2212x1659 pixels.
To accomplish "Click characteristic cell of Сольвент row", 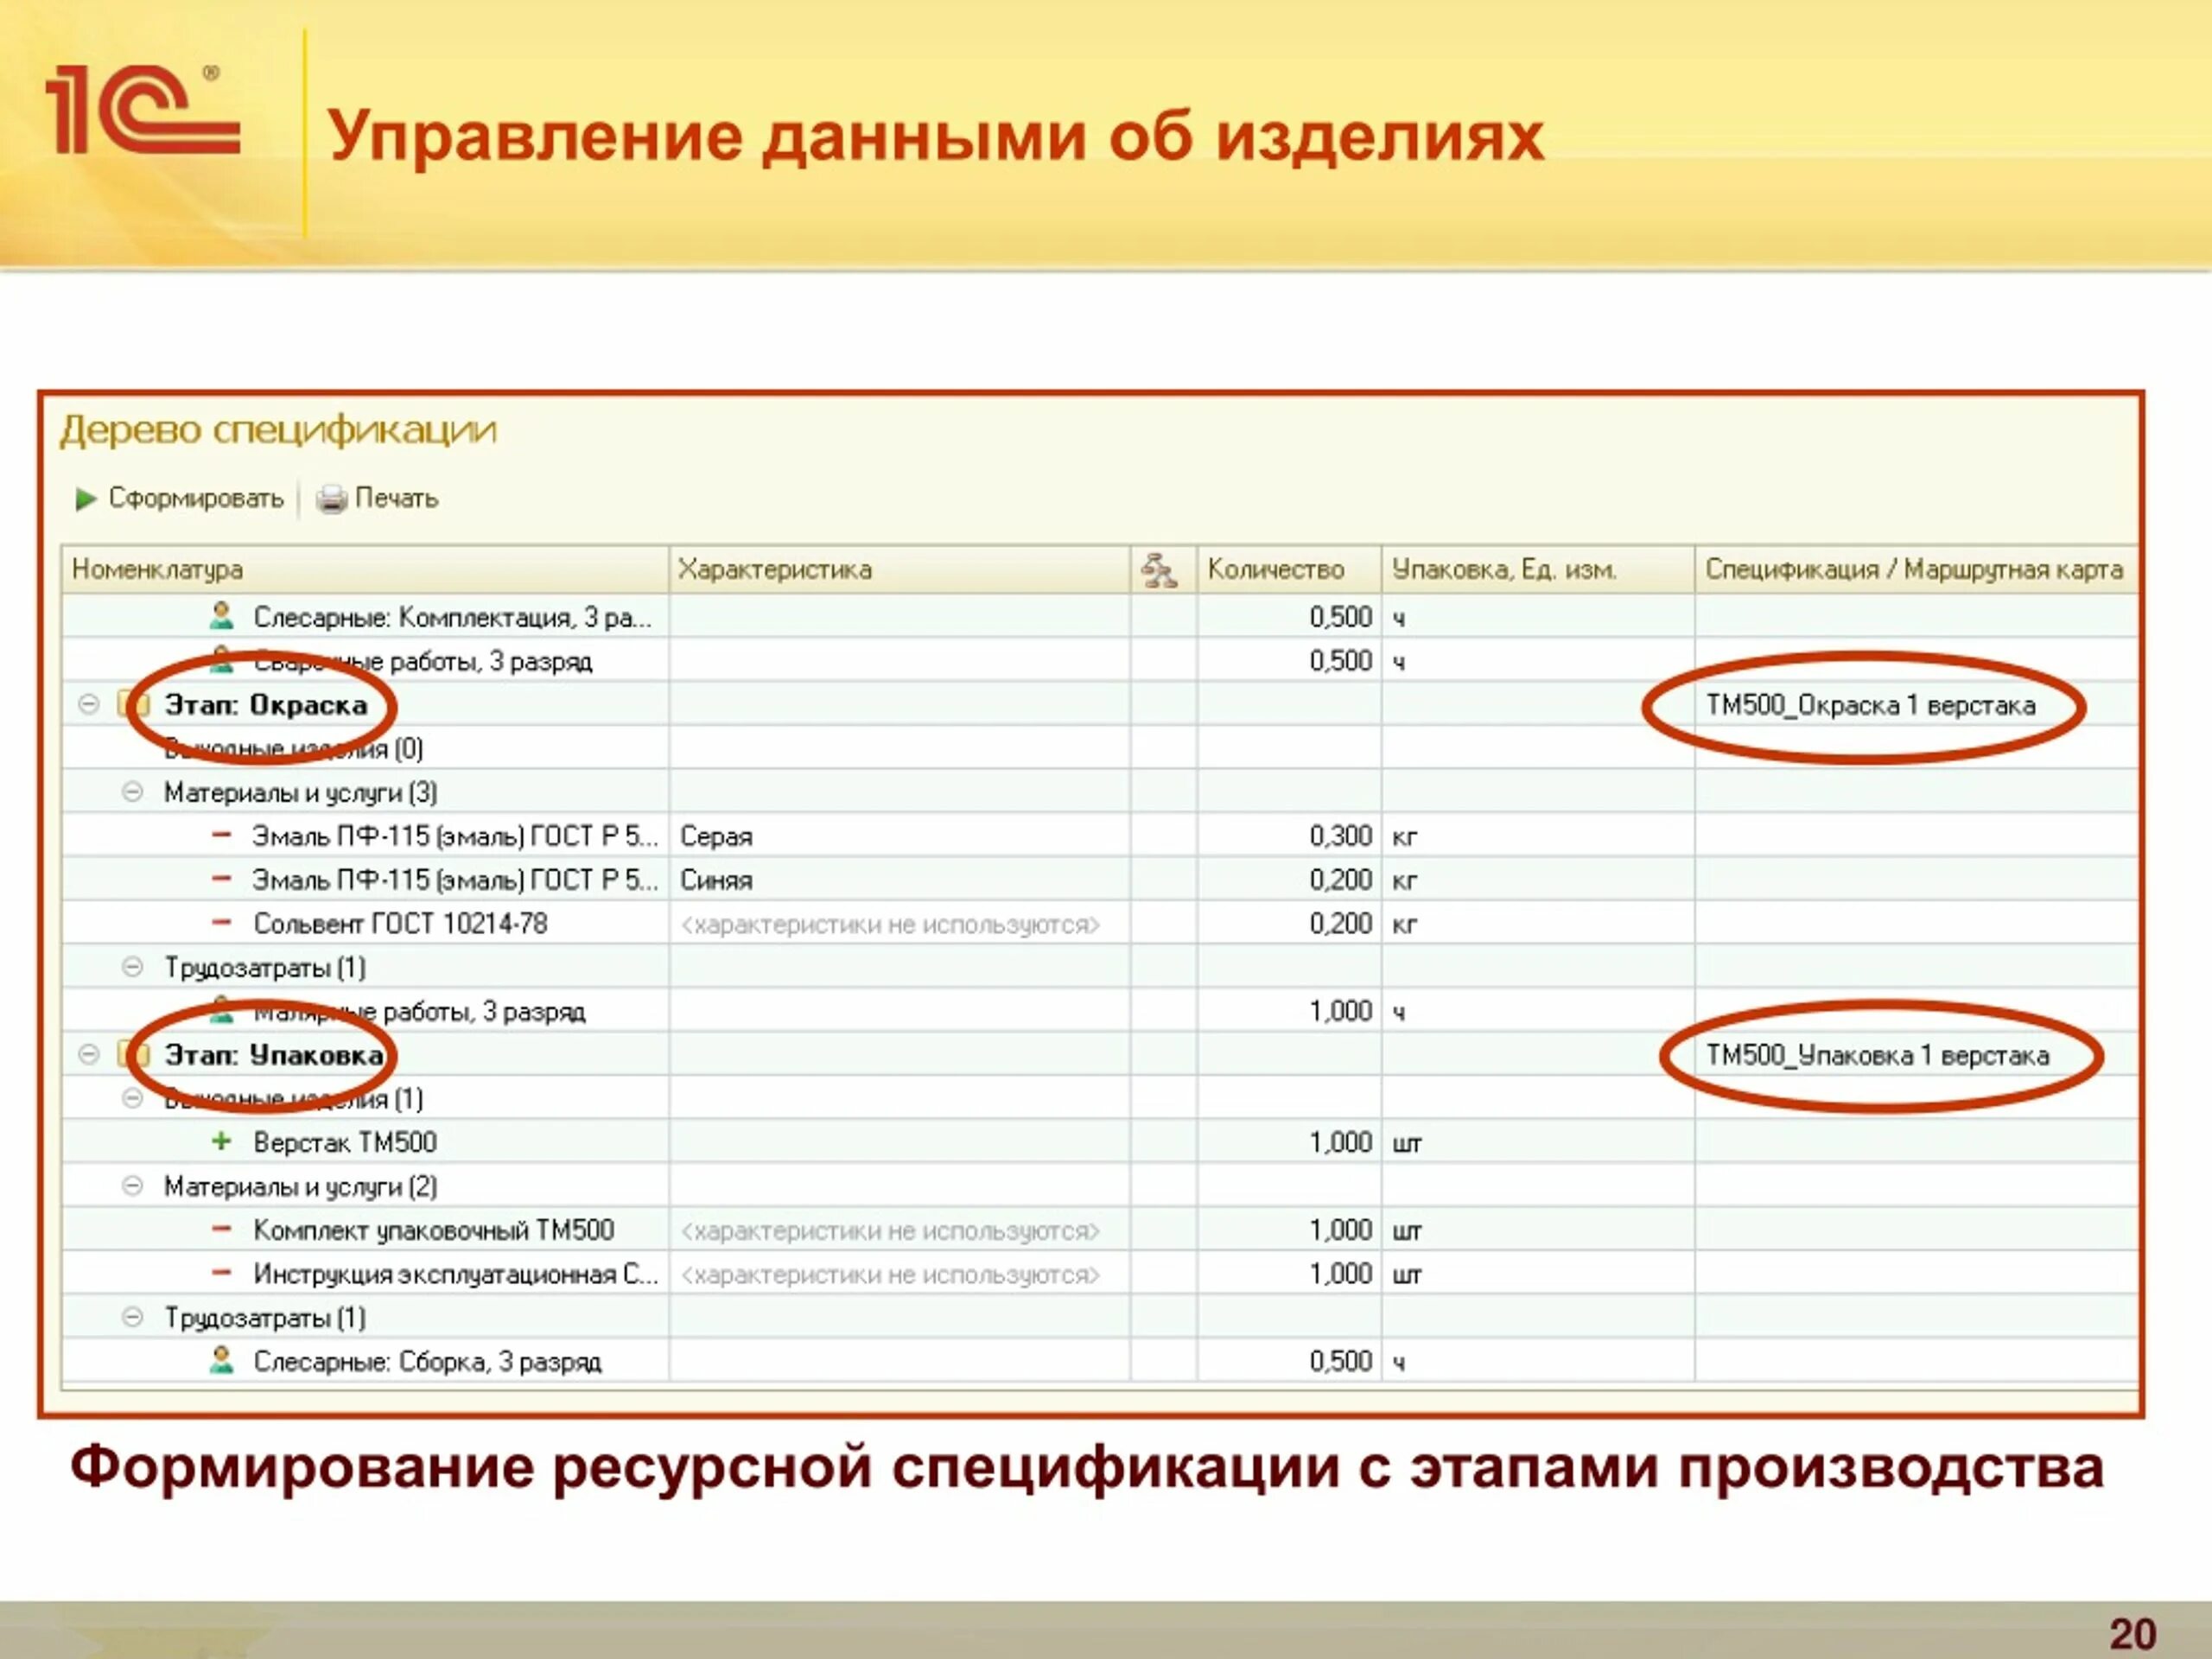I will (x=900, y=924).
